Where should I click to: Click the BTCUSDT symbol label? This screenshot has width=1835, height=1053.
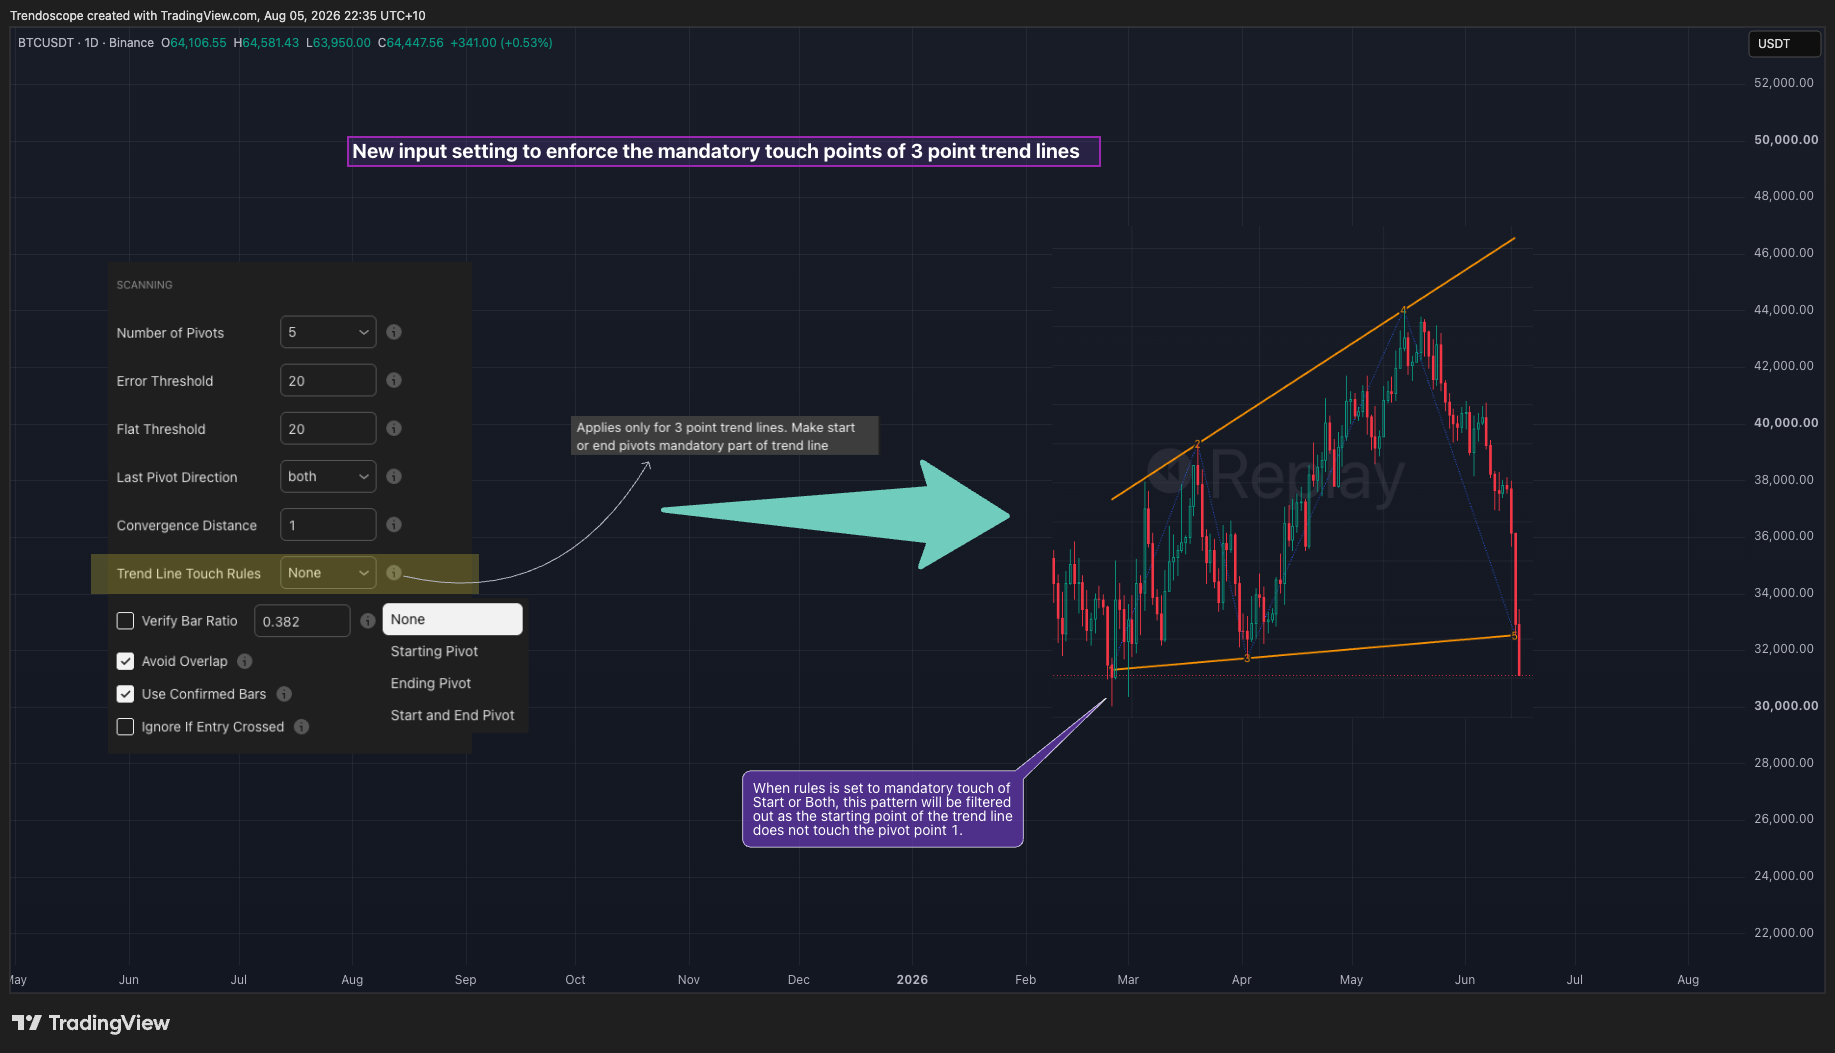tap(46, 43)
